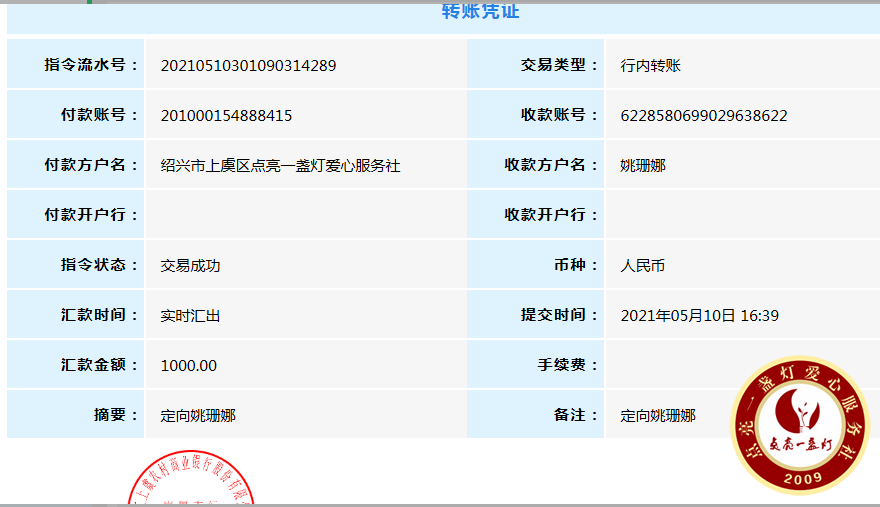Click the 摘要 value 定向姚珊娜
Viewport: 880px width, 507px height.
pos(198,415)
